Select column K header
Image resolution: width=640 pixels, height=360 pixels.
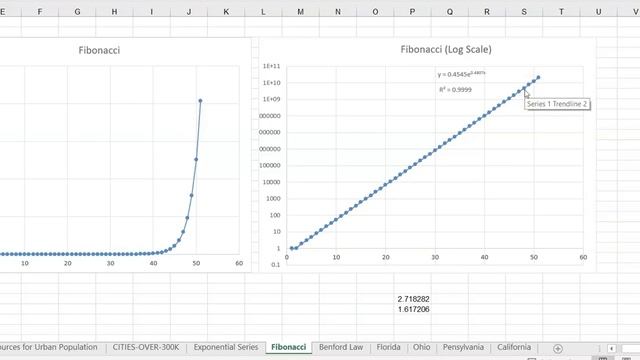(226, 12)
